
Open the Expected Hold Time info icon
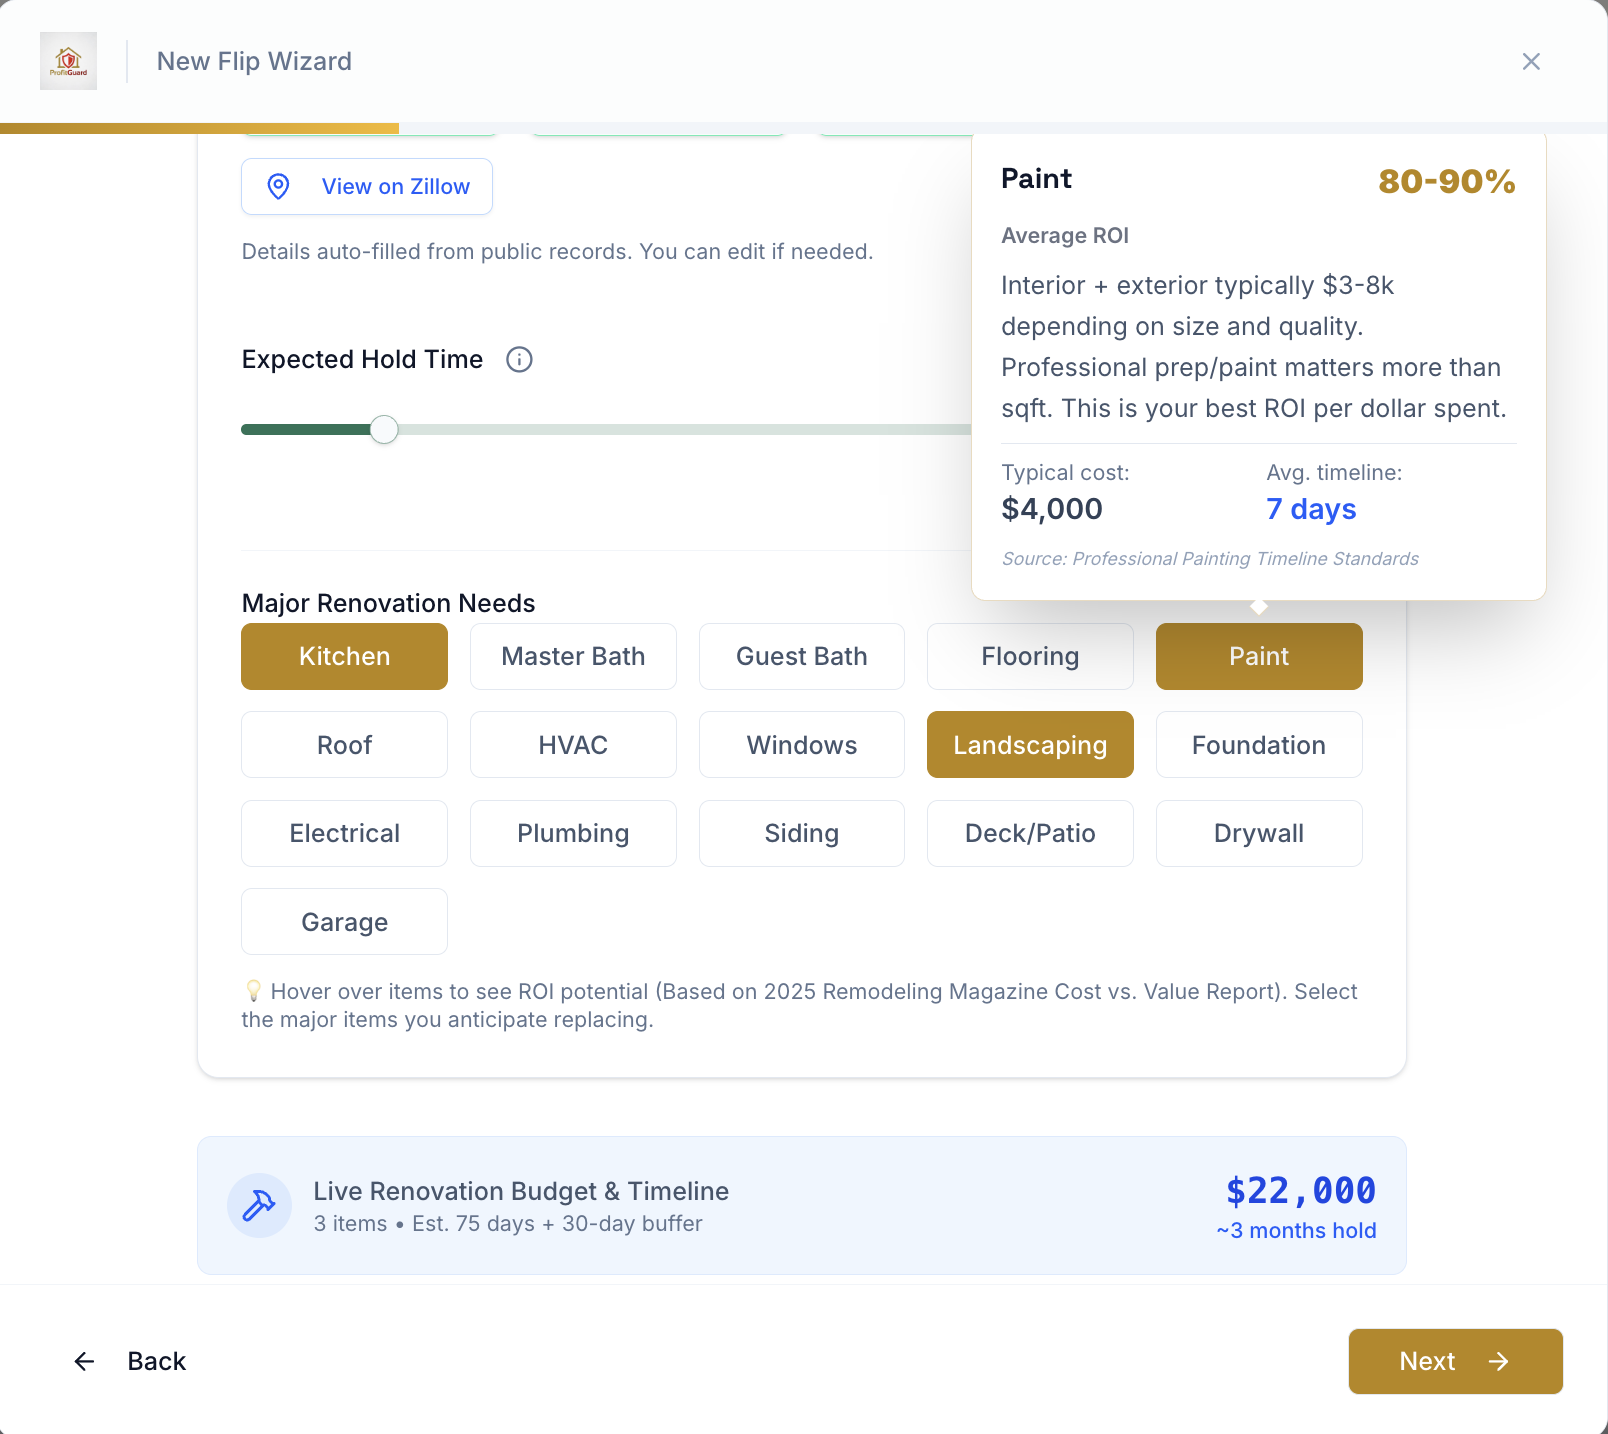click(519, 360)
